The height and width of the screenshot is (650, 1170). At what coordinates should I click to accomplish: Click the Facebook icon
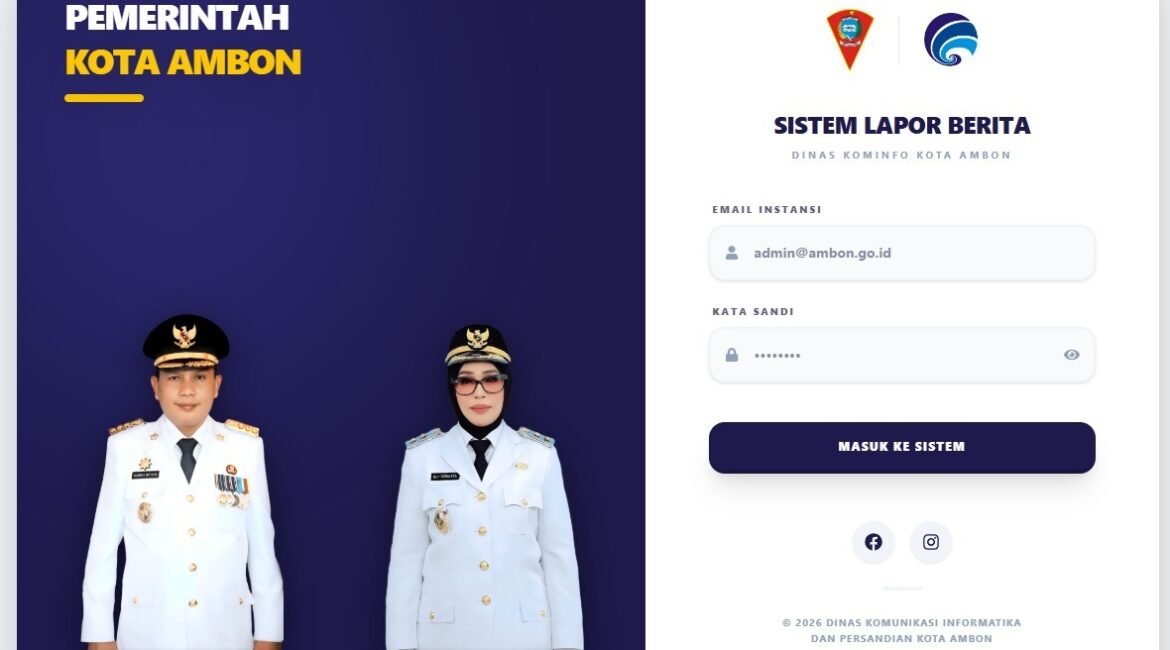(873, 543)
